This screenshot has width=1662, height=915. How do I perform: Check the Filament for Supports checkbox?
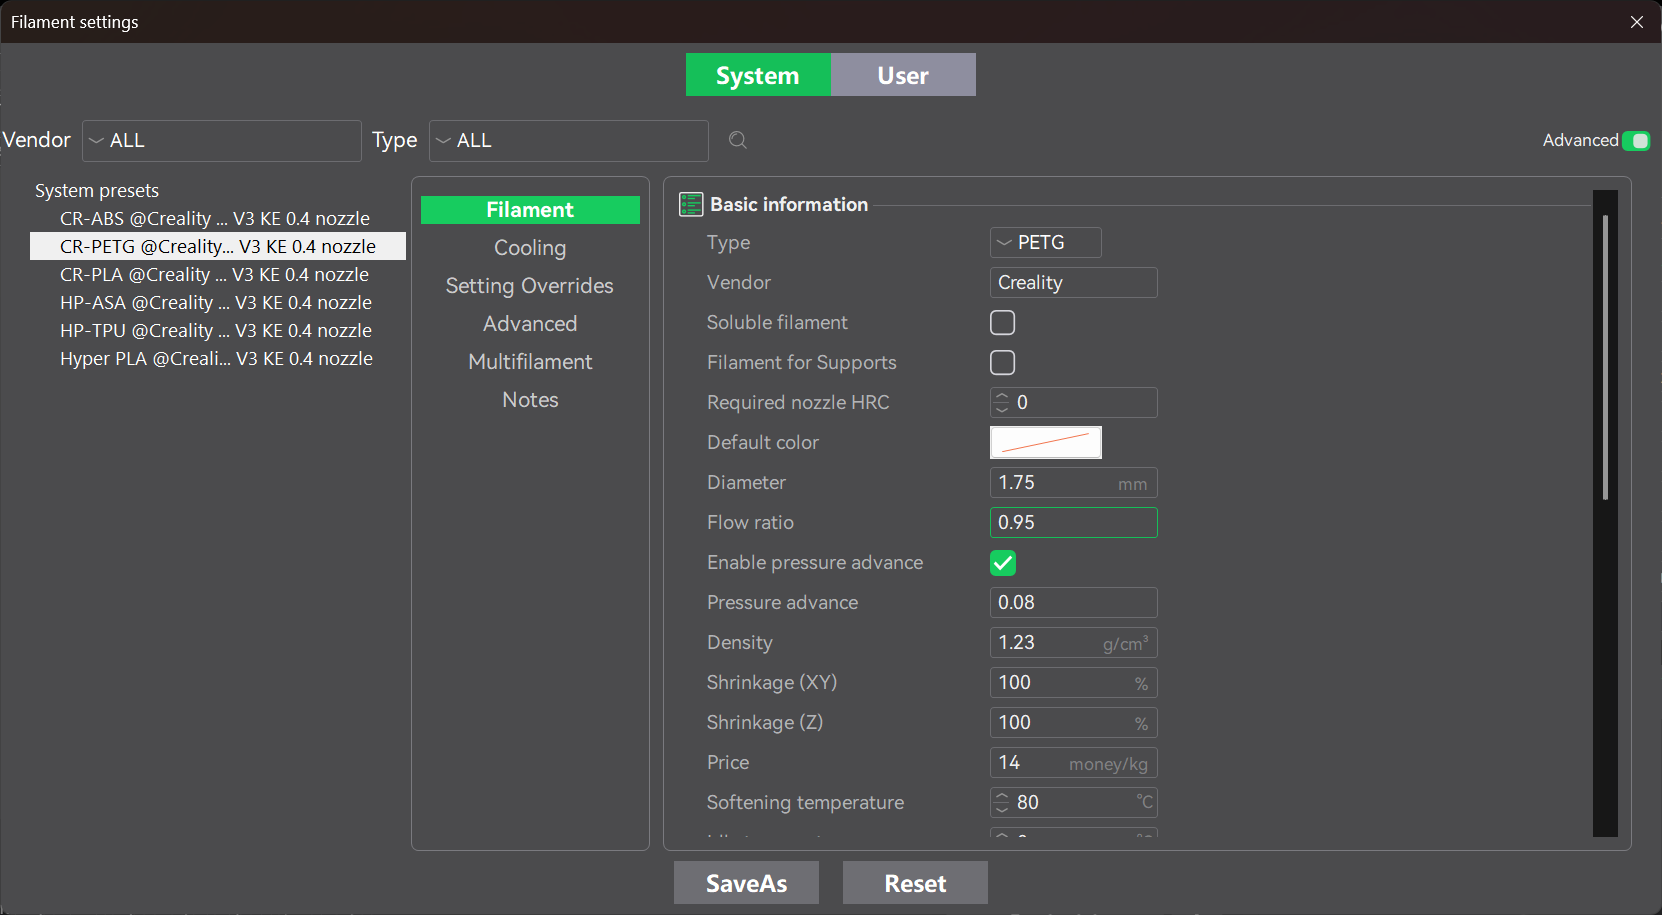(1002, 362)
